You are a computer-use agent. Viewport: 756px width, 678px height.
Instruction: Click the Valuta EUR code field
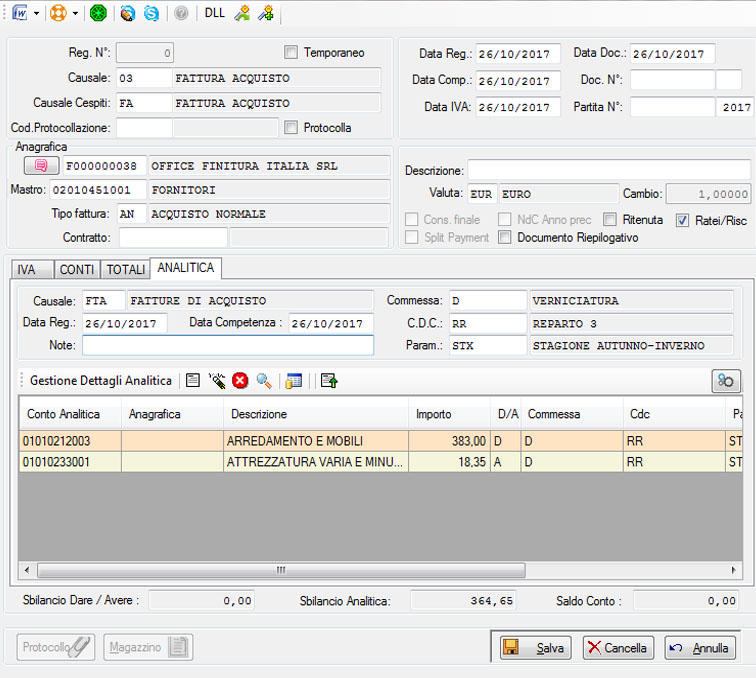click(x=482, y=194)
